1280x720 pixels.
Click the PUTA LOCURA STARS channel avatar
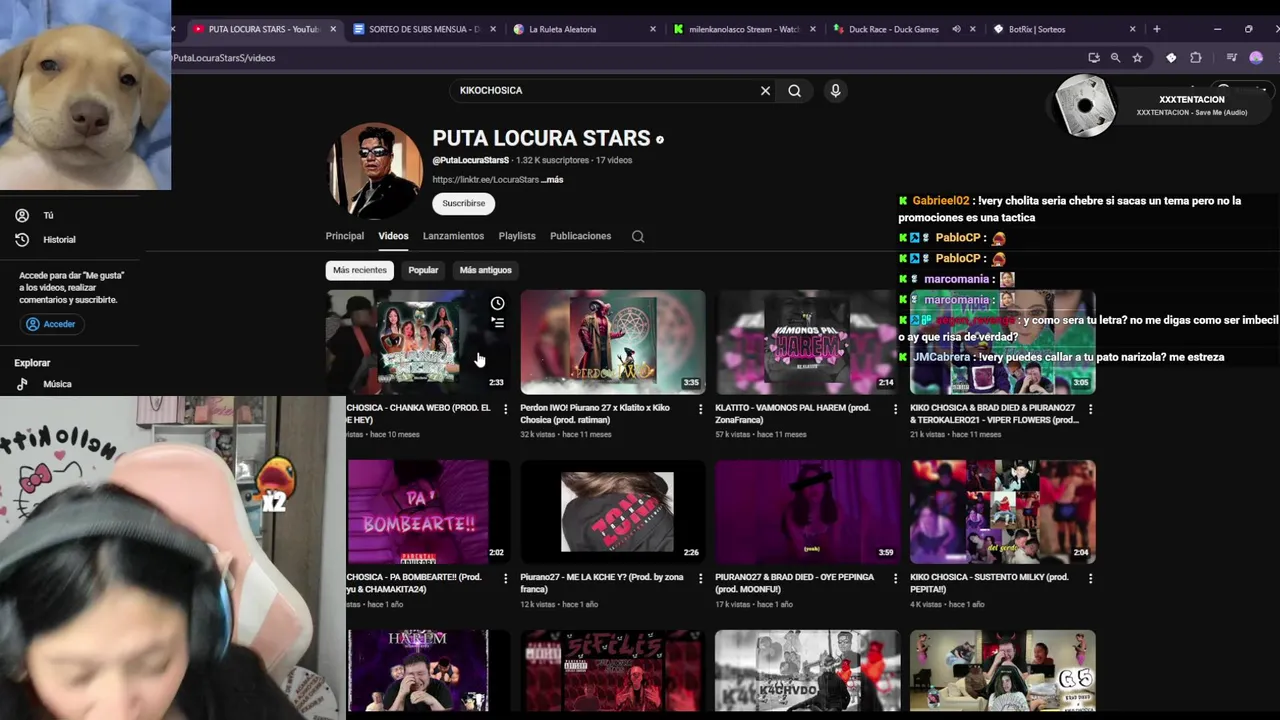(x=375, y=171)
